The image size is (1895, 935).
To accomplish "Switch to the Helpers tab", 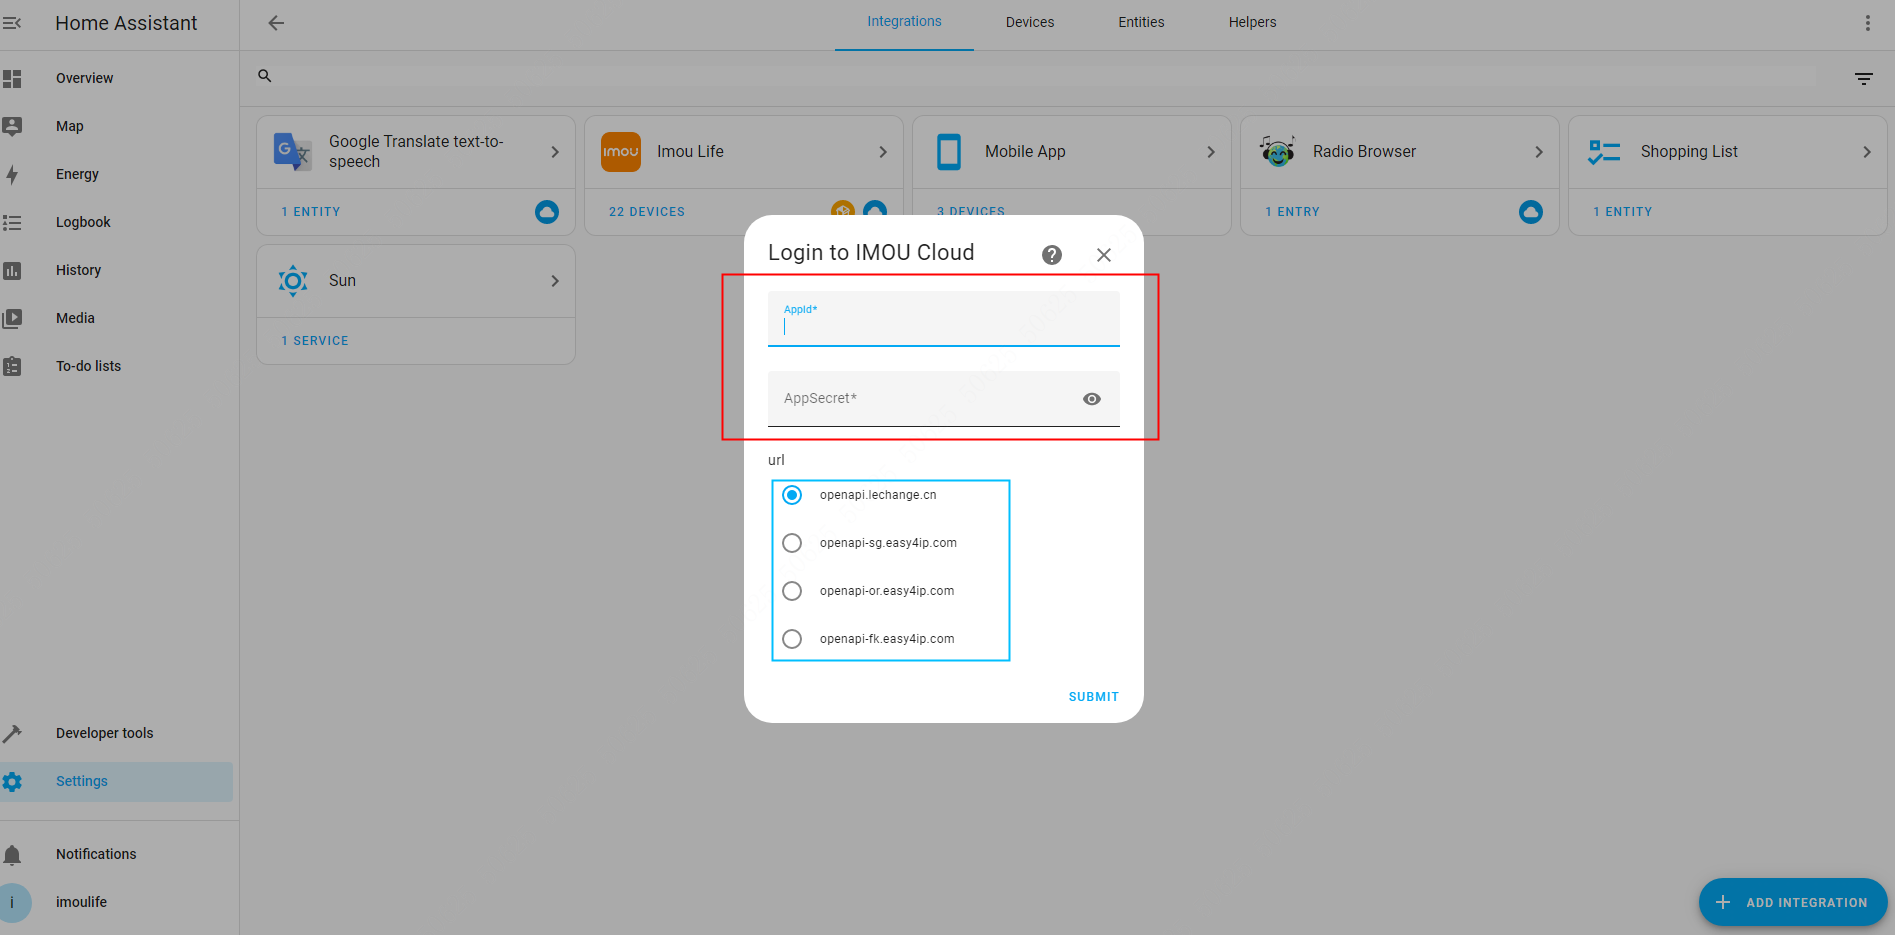I will pyautogui.click(x=1252, y=22).
